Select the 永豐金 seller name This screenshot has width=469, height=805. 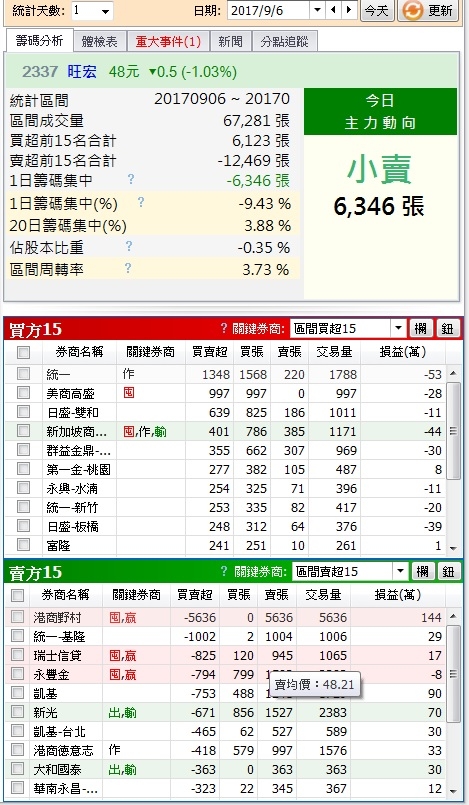pyautogui.click(x=51, y=675)
